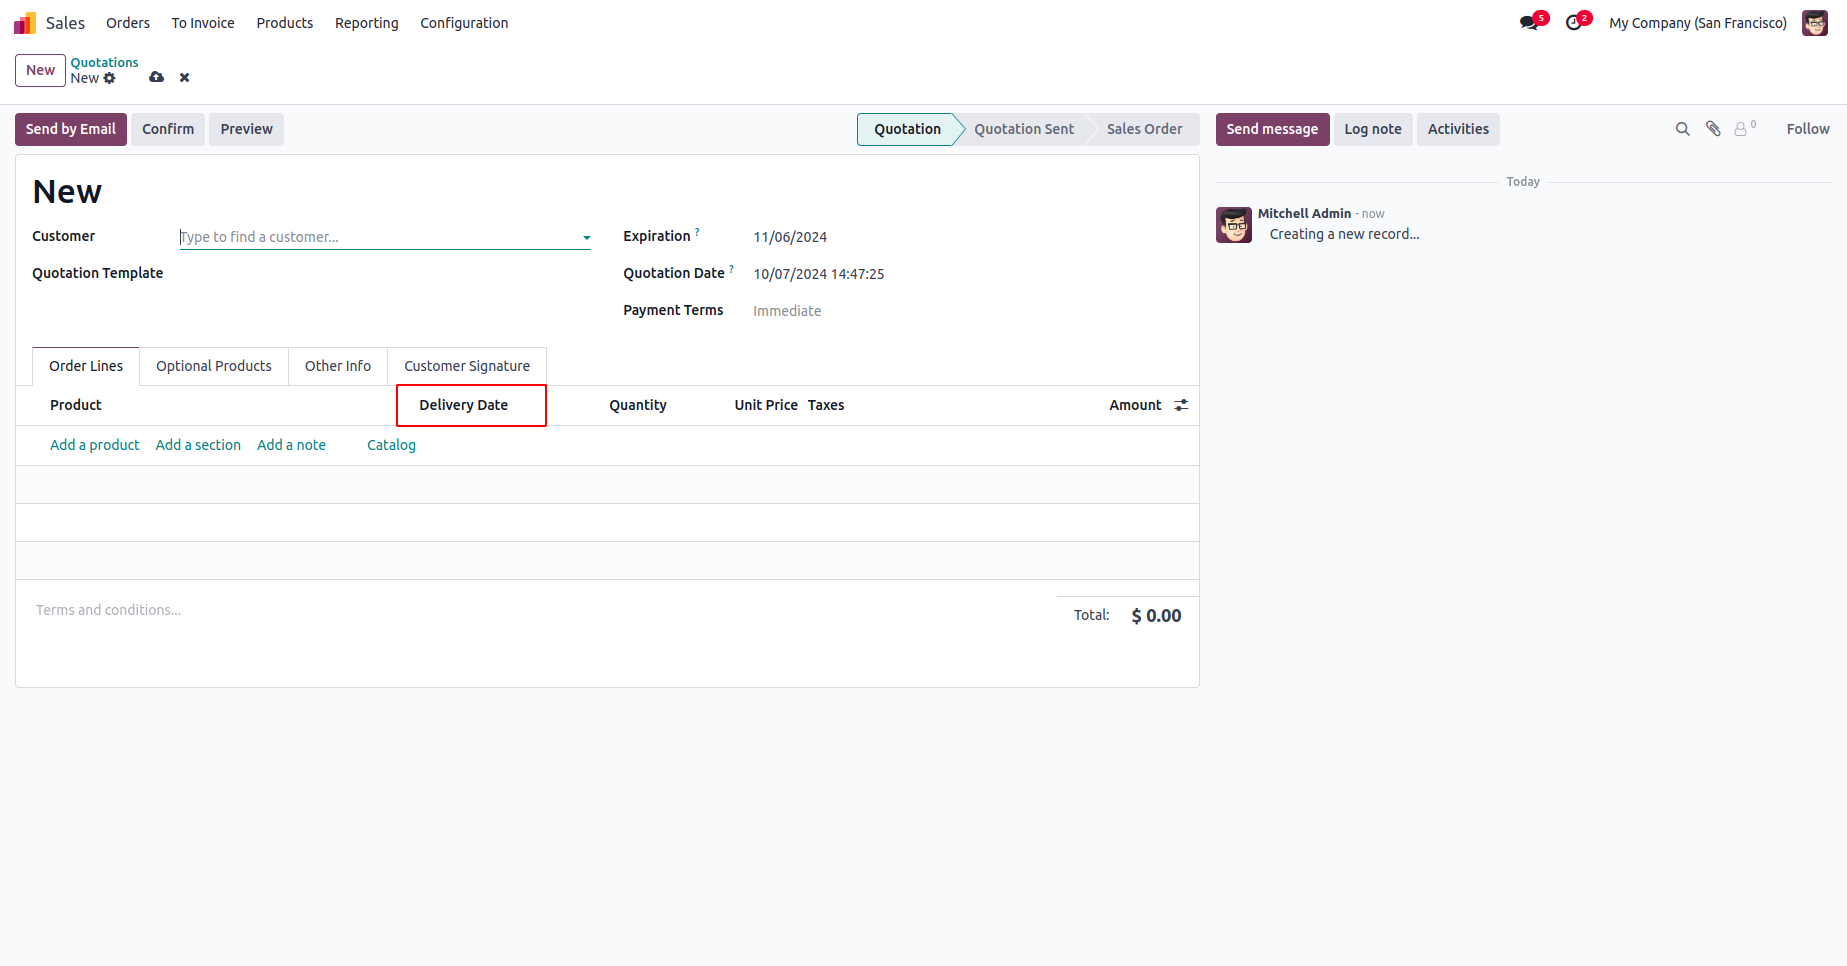Click the user avatar in top bar
Screen dimensions: 1847x966
(x=1815, y=23)
